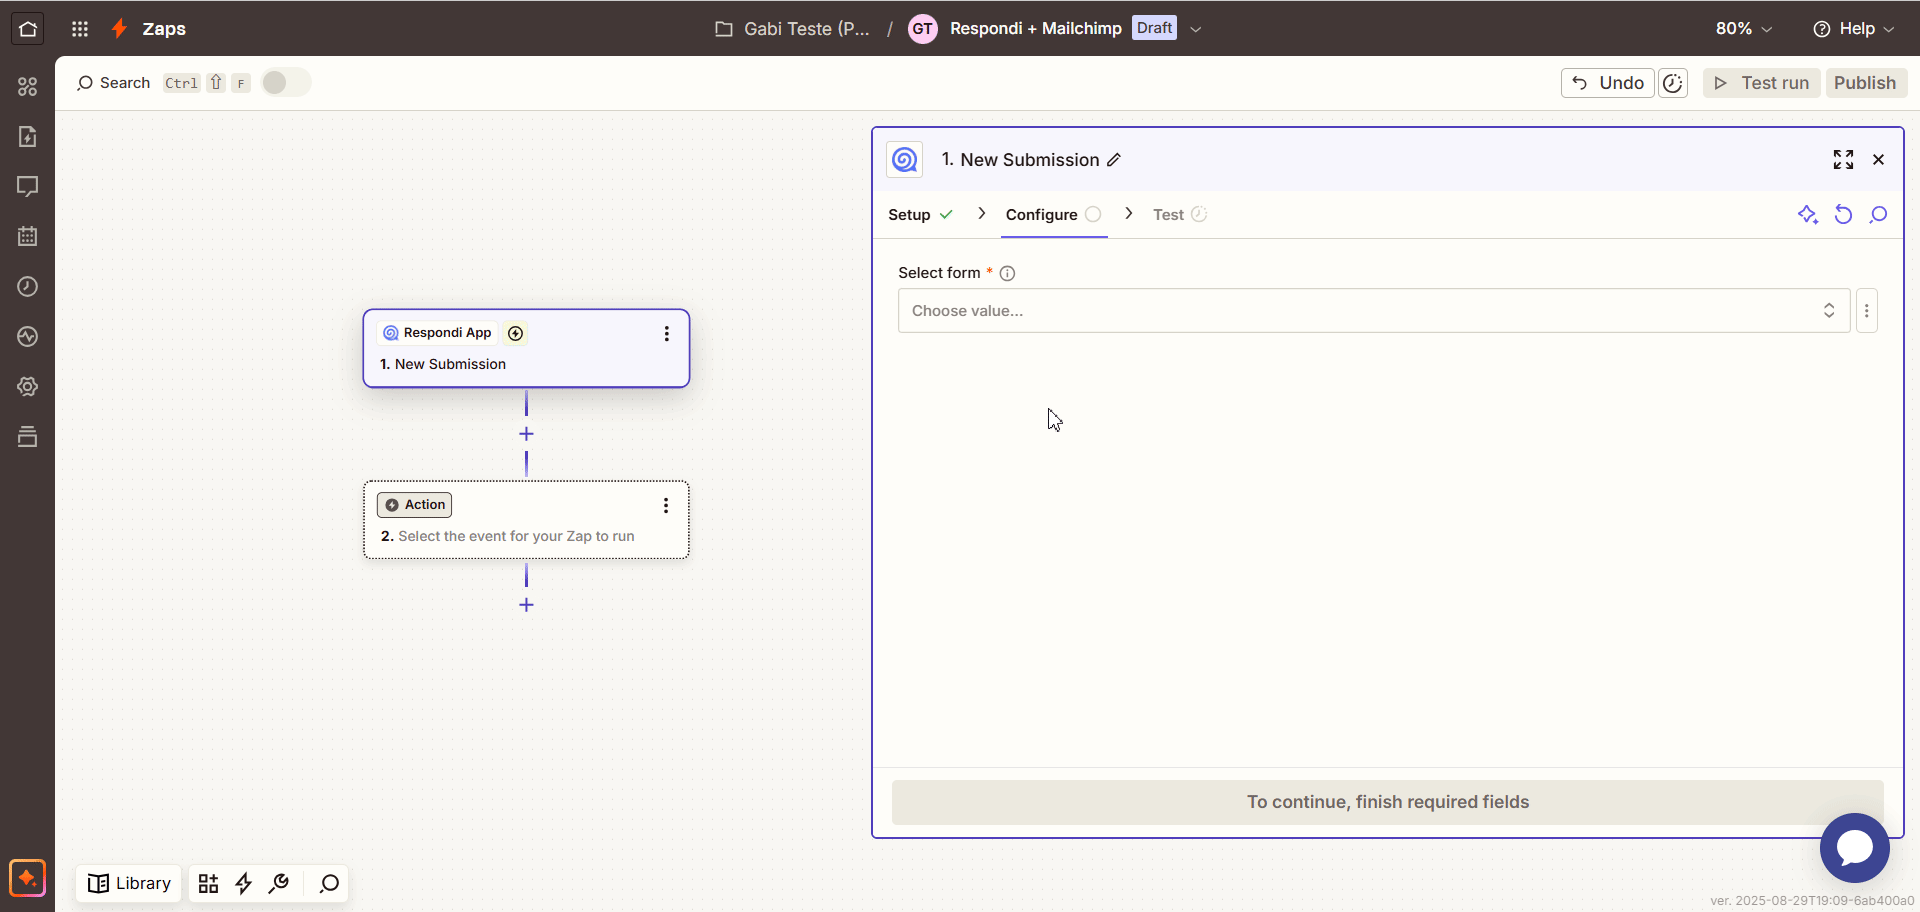The width and height of the screenshot is (1920, 912).
Task: Open the Gabi Teste folder breadcrumb
Action: [792, 29]
